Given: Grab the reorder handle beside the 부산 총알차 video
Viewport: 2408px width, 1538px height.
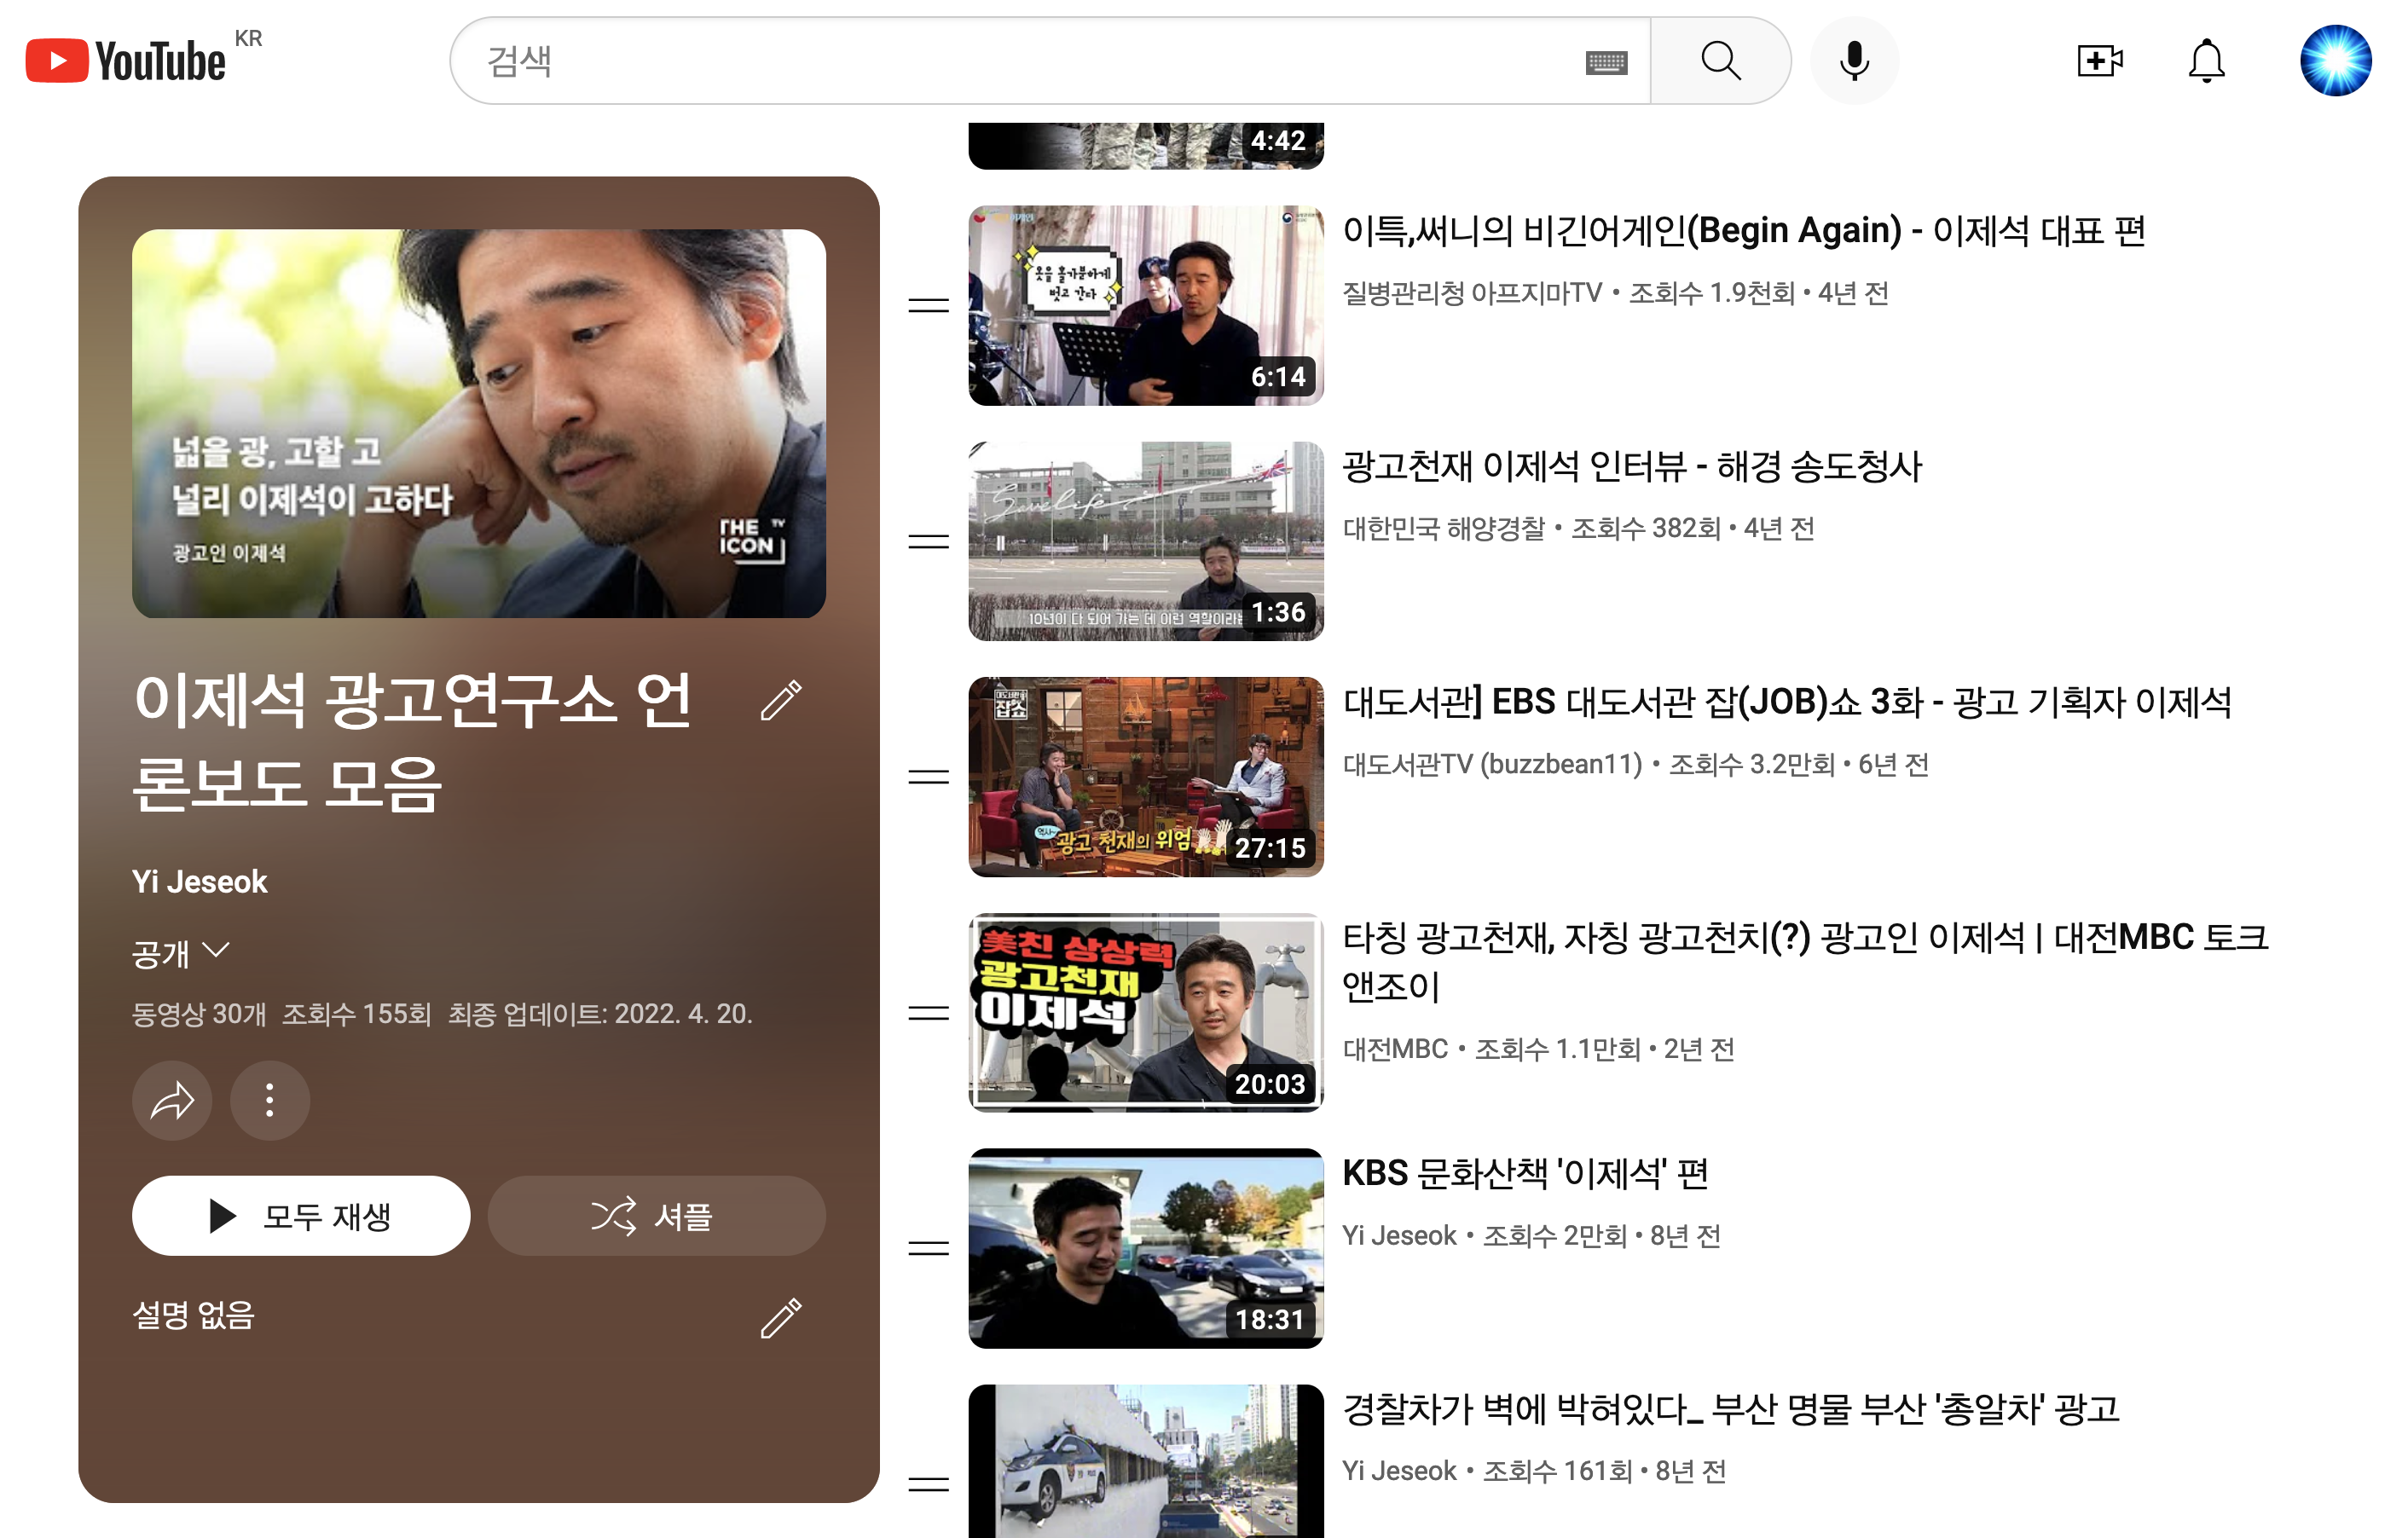Looking at the screenshot, I should pos(929,1484).
